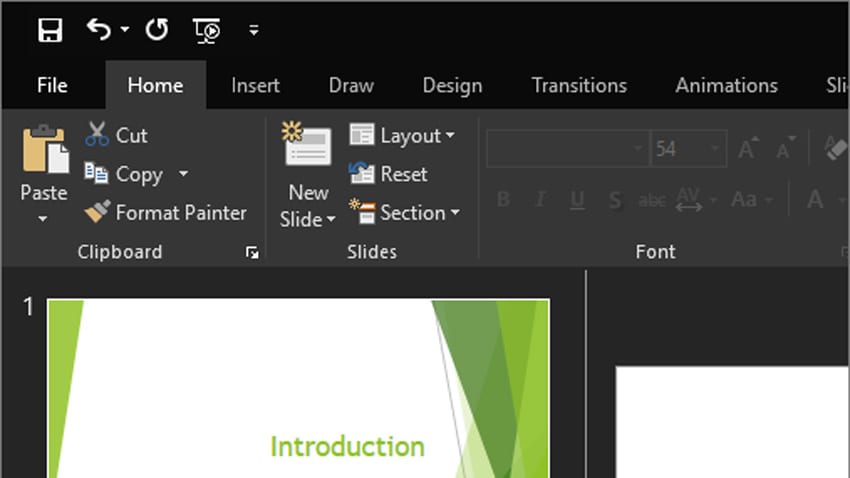
Task: Toggle Text Shadow formatting
Action: pos(615,200)
